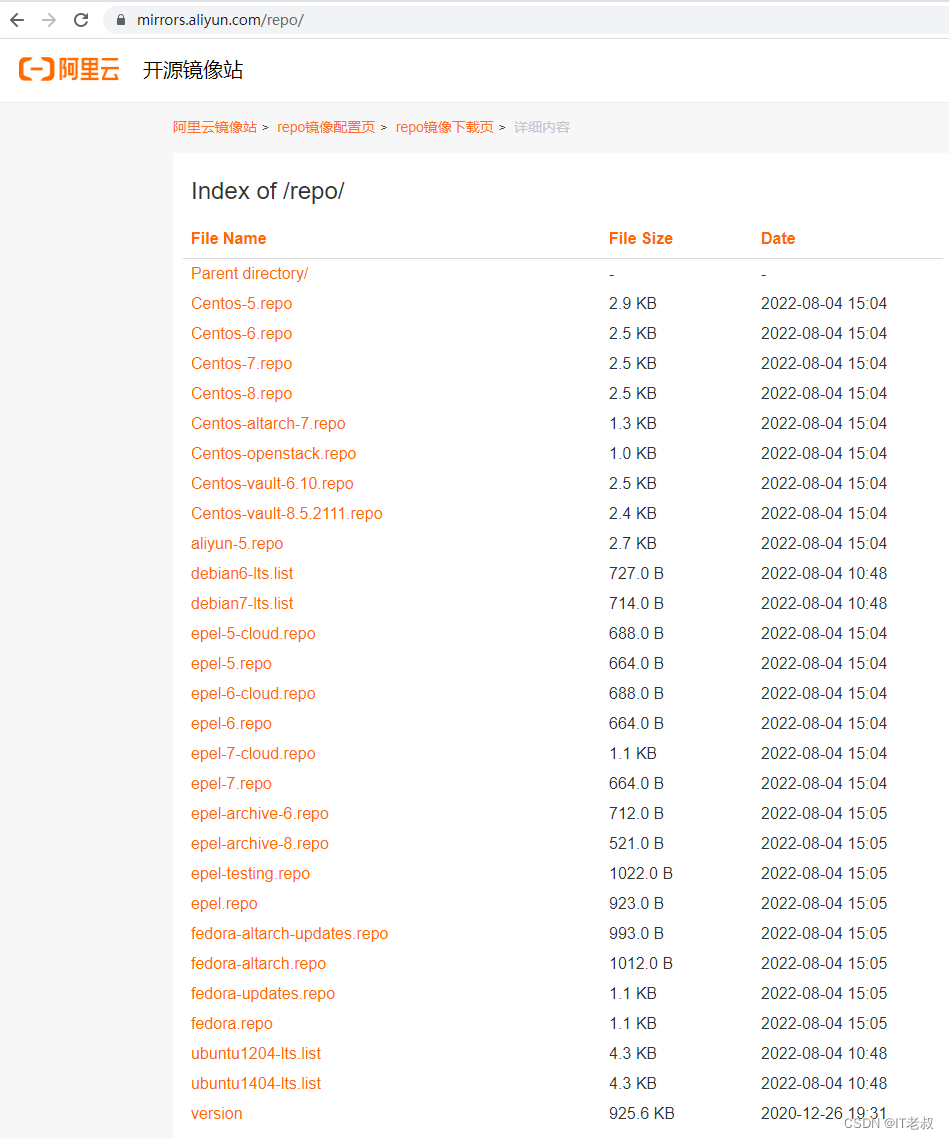Viewport: 949px width, 1139px height.
Task: Click the 521.0 B size for epel-archive-8.repo
Action: (637, 844)
